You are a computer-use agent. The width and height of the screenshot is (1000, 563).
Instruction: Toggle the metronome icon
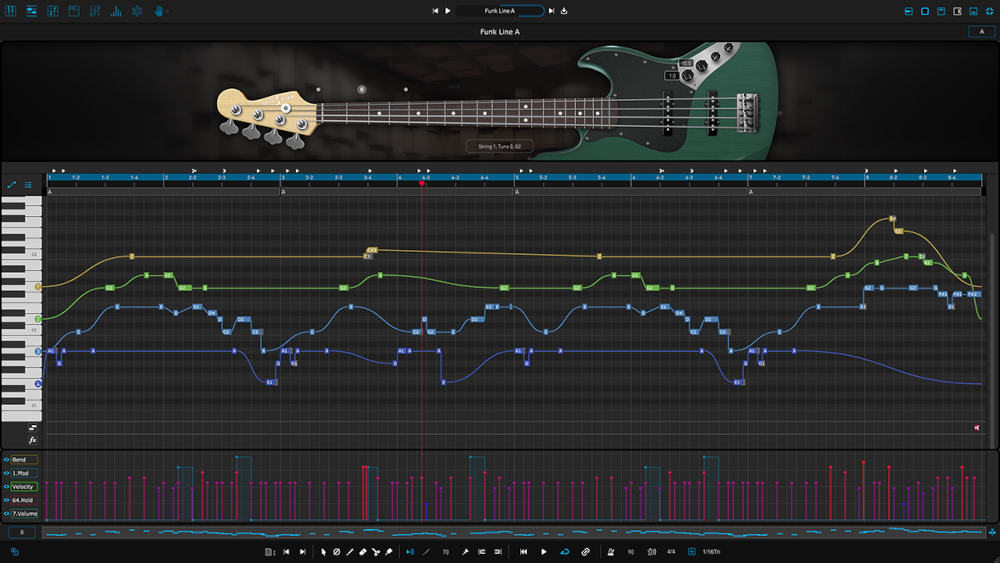tap(611, 552)
